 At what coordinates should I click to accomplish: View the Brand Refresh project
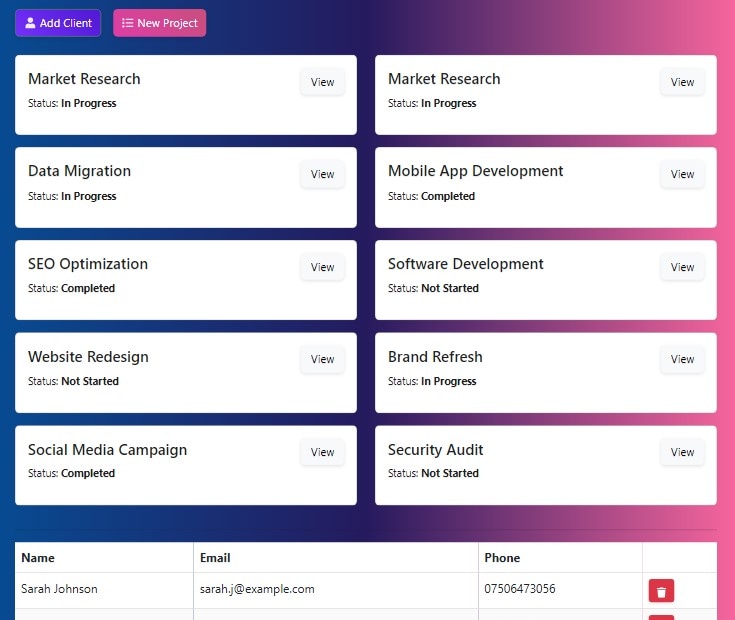(682, 359)
